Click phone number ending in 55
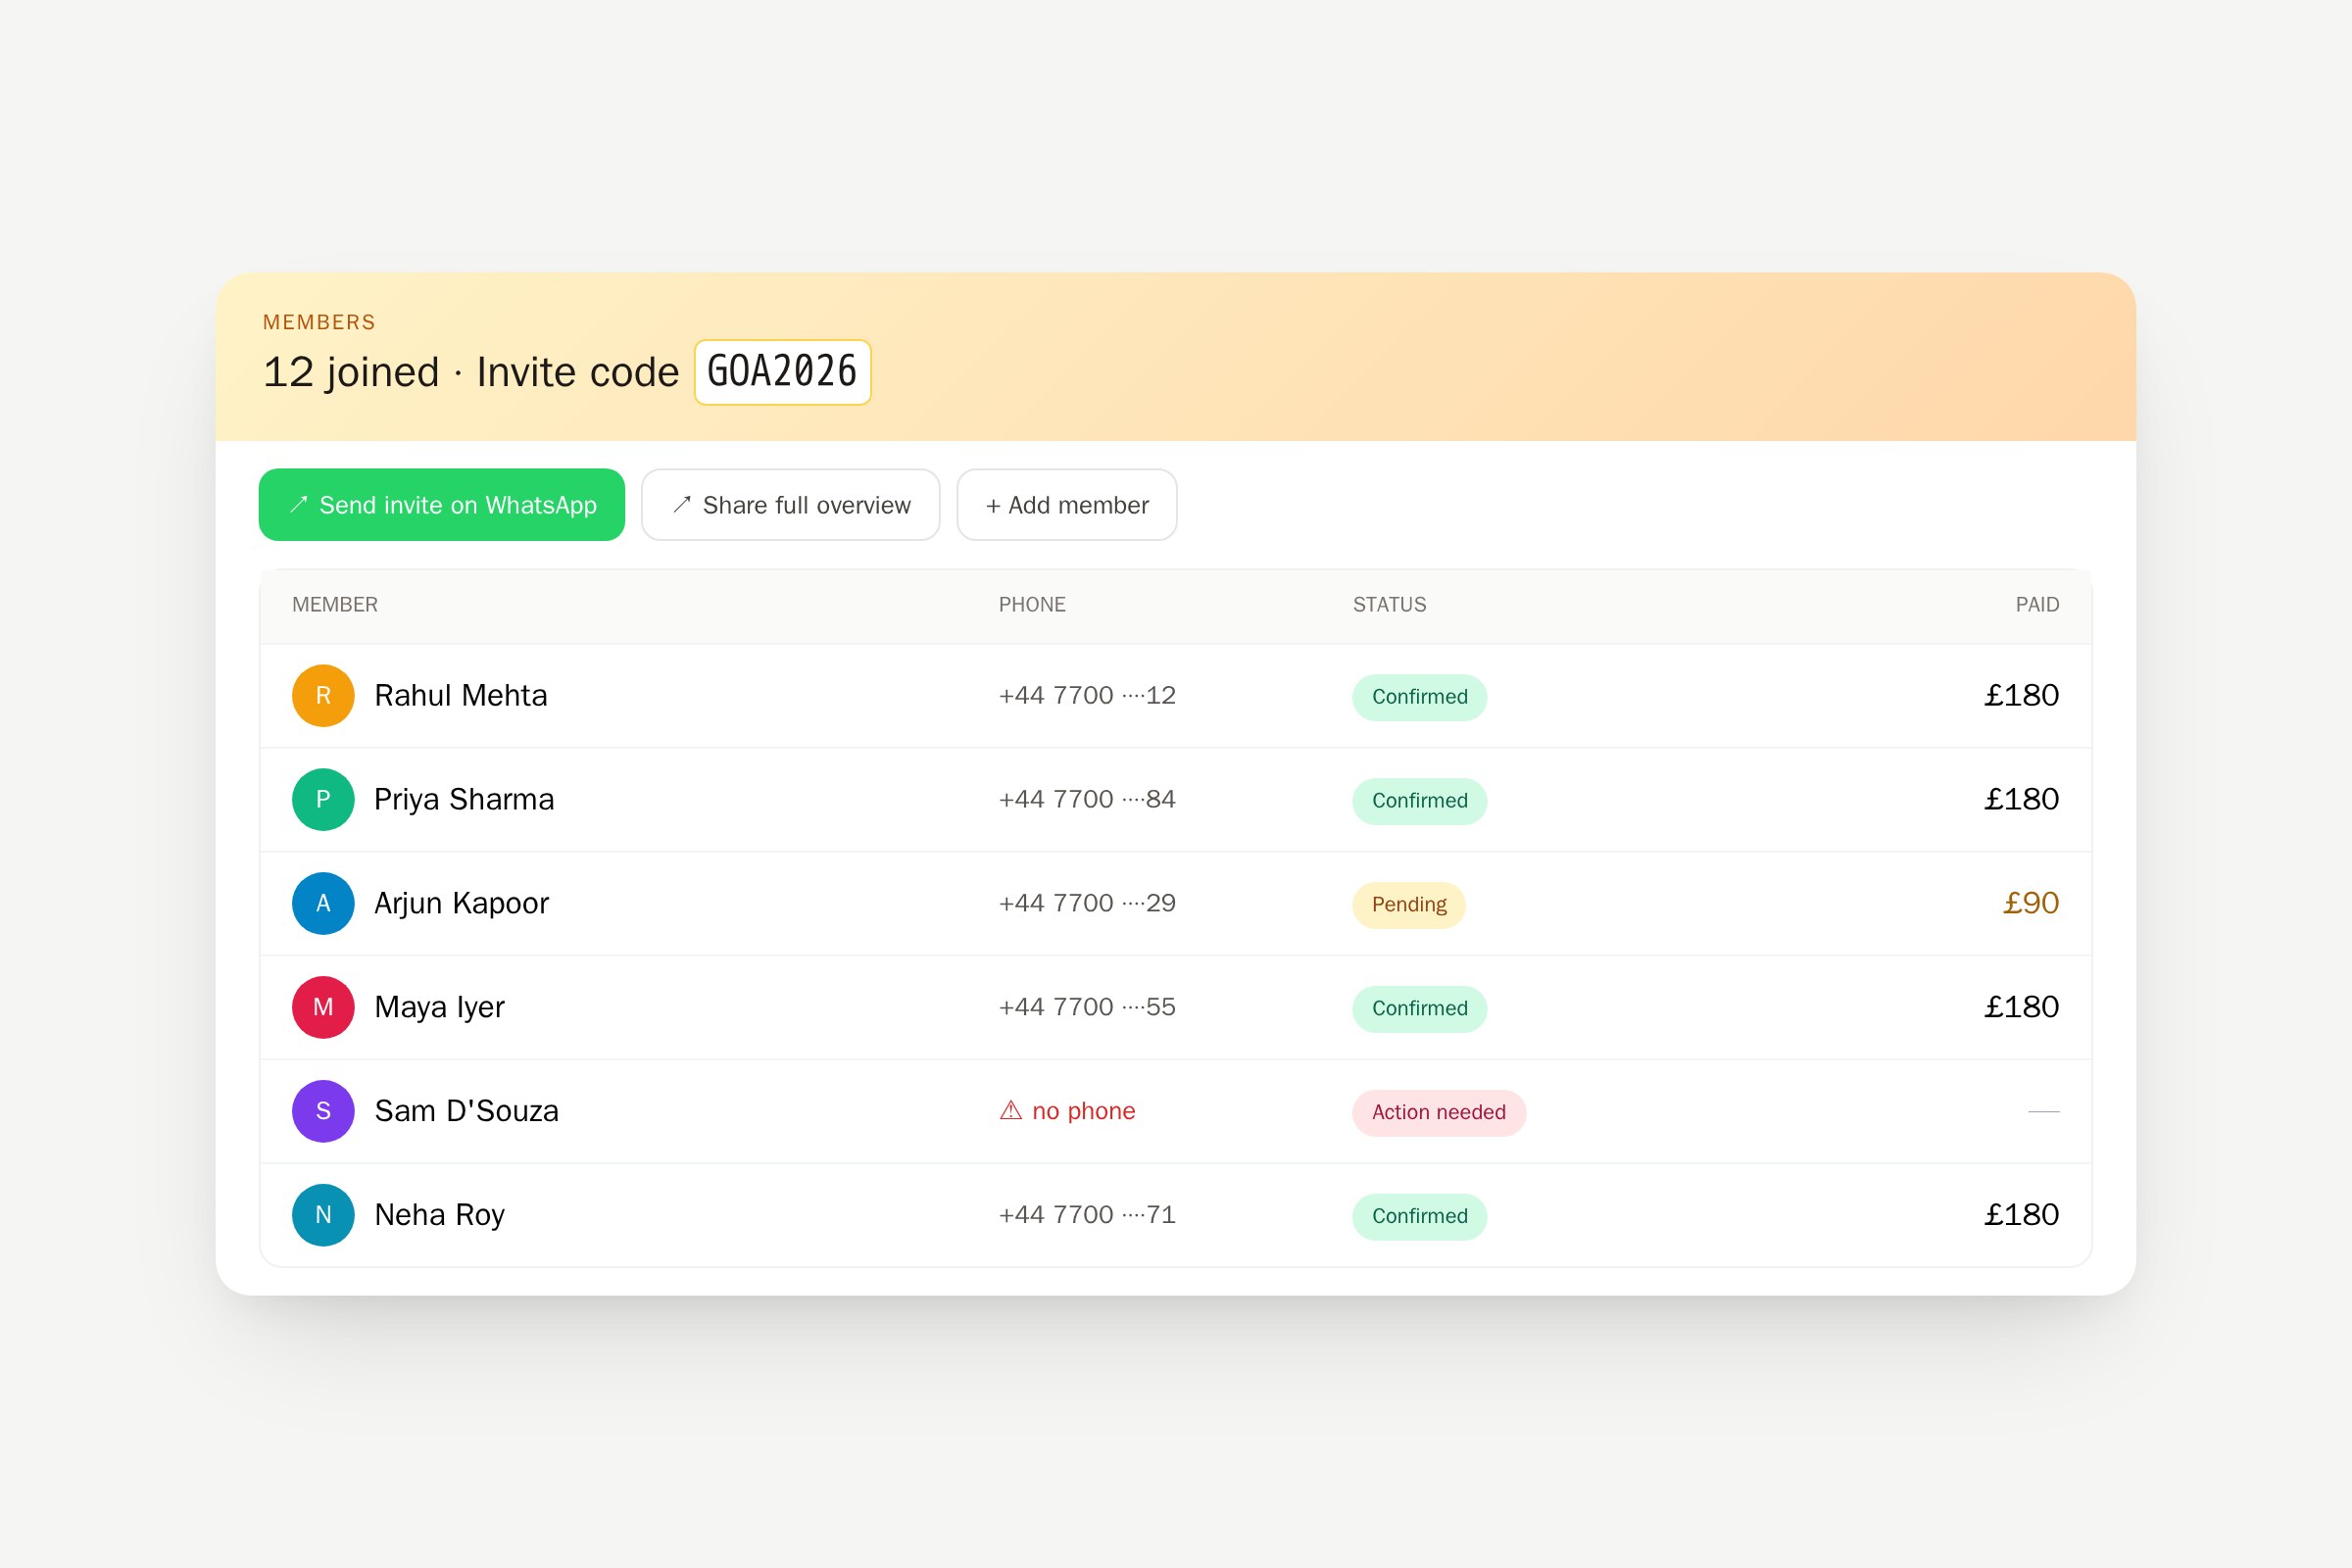 (x=1087, y=1008)
